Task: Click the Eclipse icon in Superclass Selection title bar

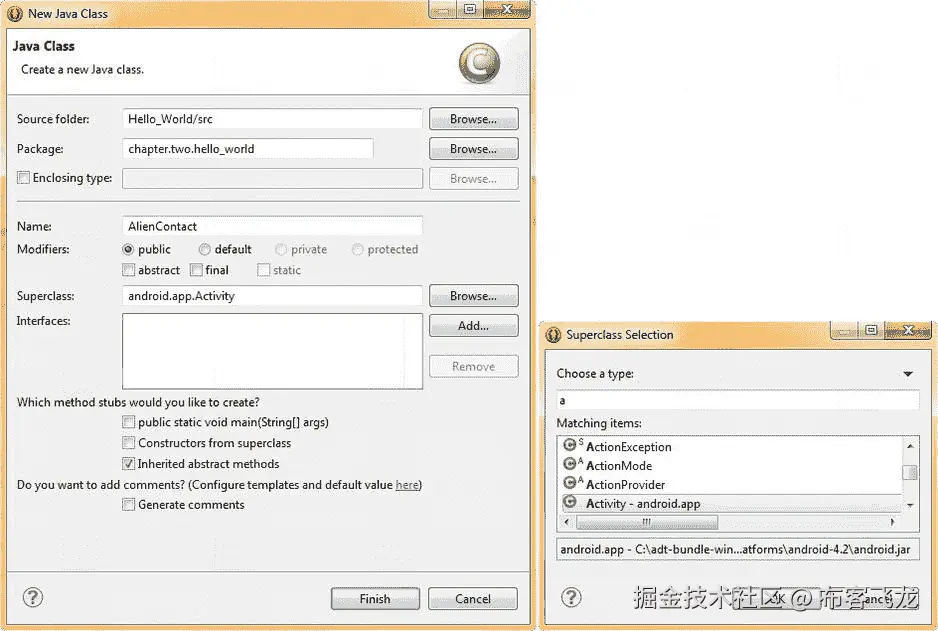Action: coord(553,335)
